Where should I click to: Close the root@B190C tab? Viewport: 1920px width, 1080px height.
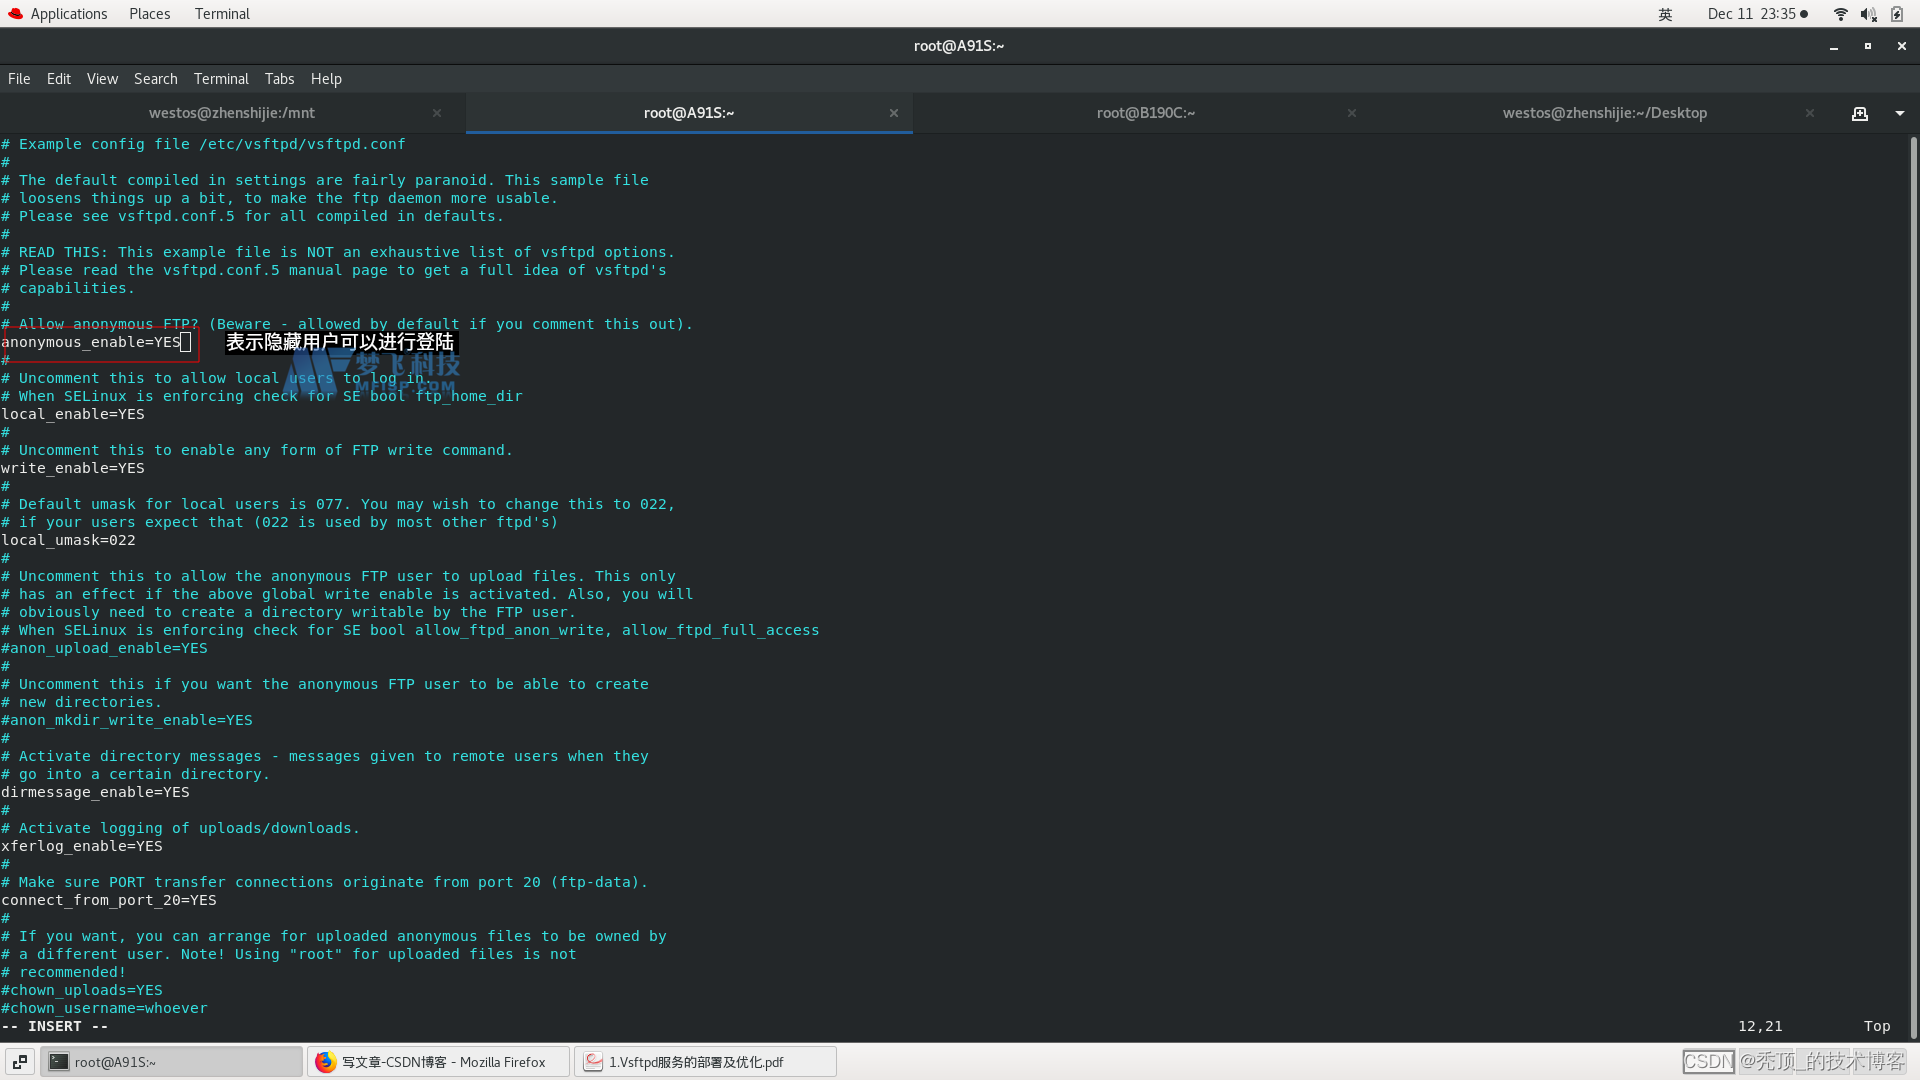tap(1351, 114)
